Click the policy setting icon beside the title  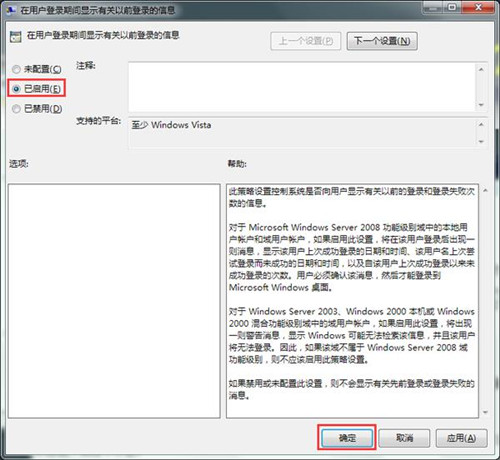(15, 36)
